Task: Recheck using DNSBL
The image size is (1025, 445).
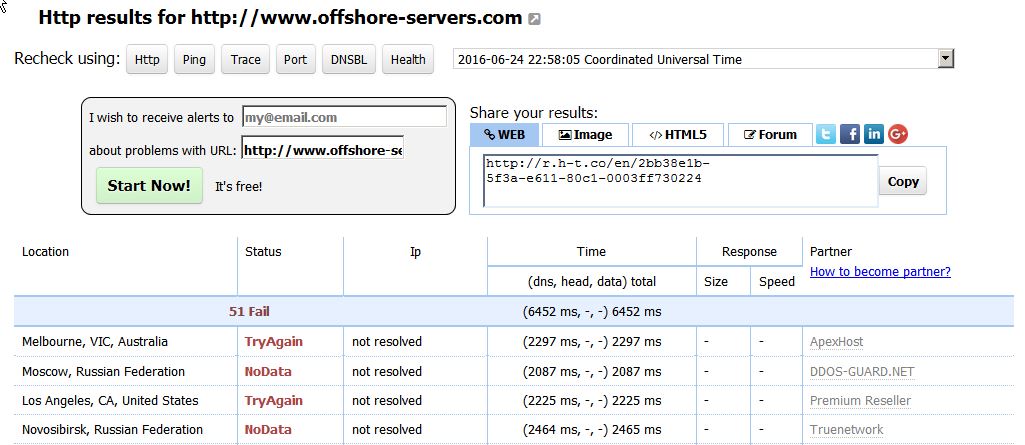Action: point(349,59)
